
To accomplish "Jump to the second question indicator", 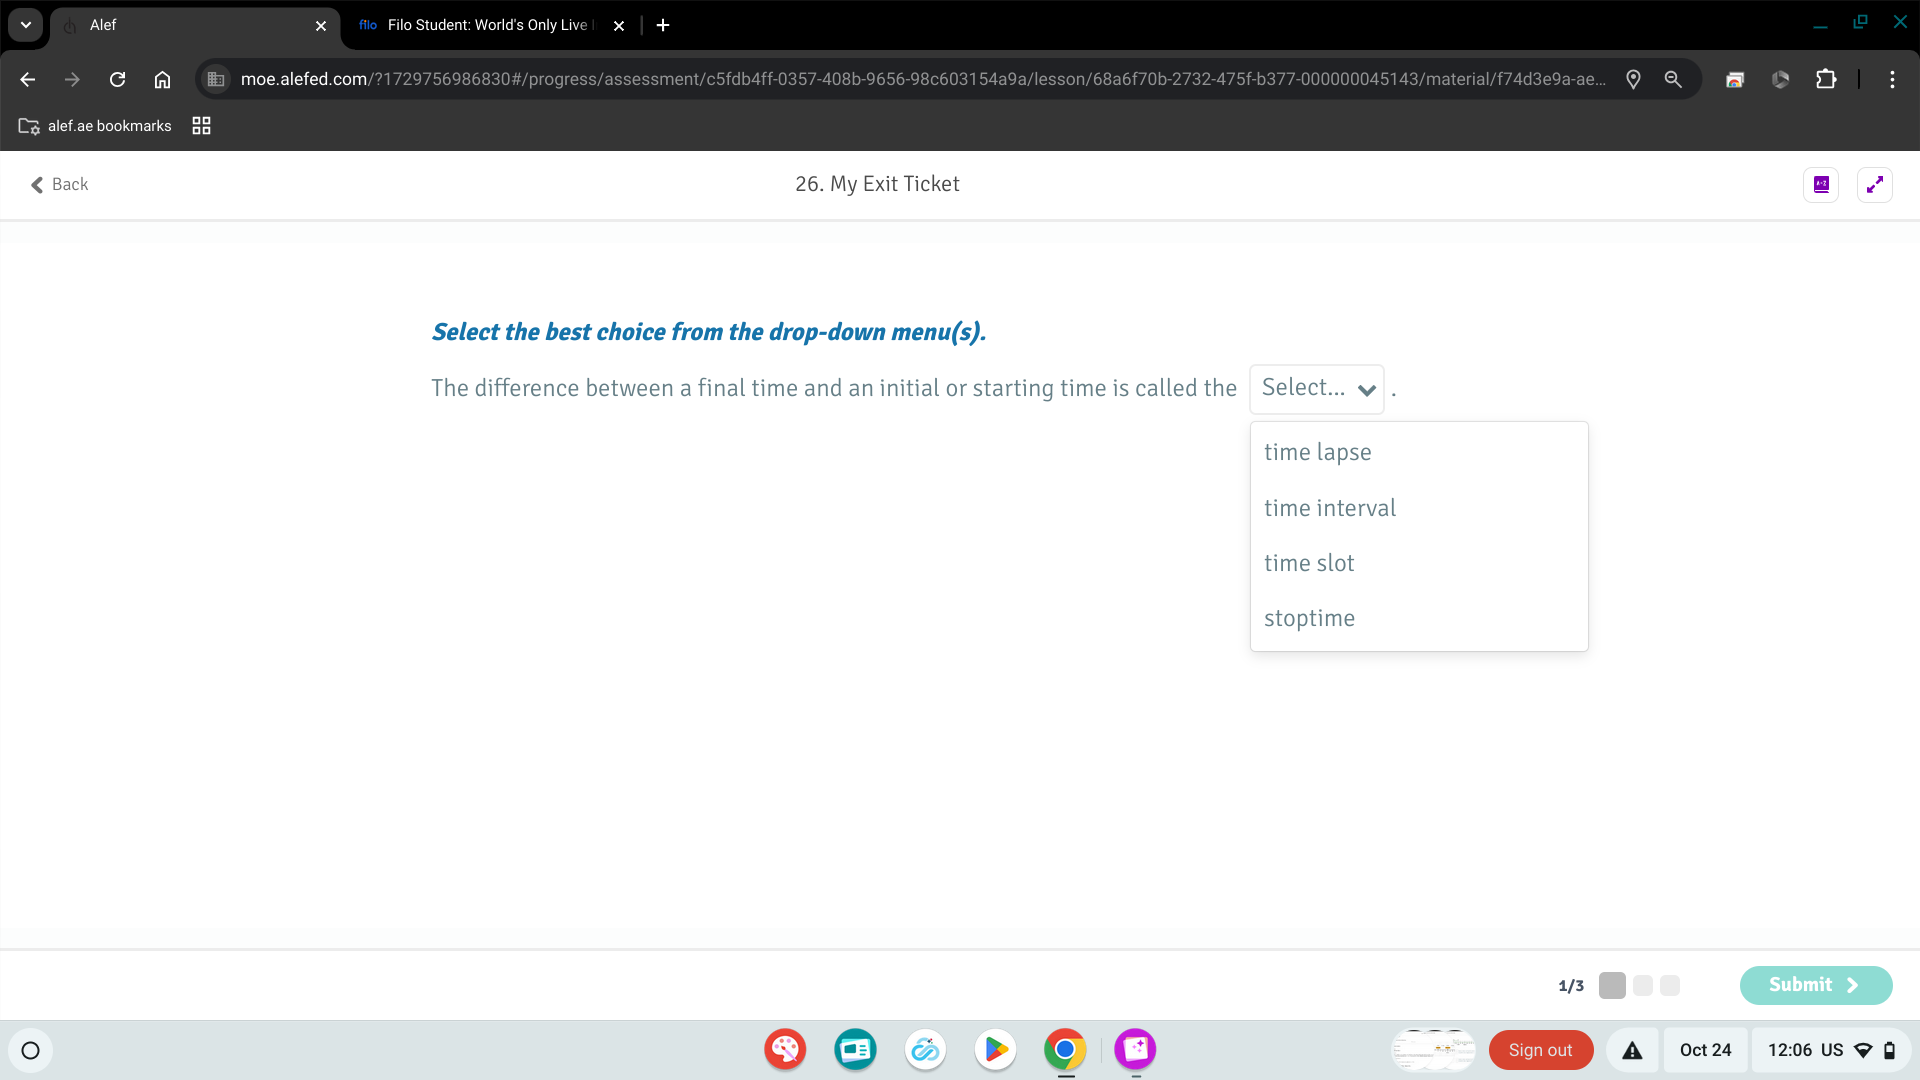I will point(1642,986).
